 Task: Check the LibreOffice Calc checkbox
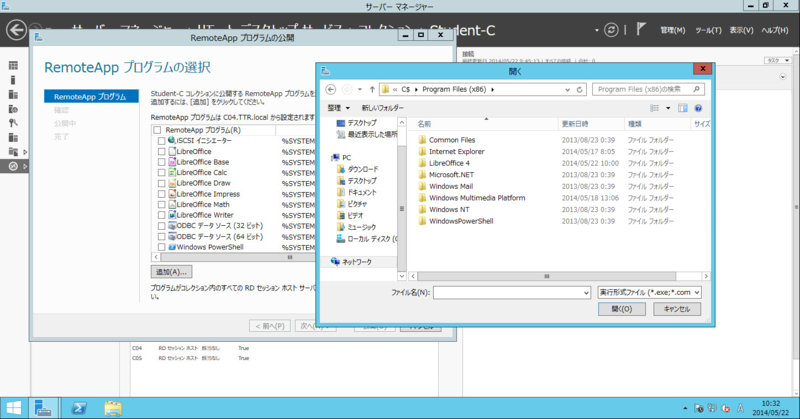tap(162, 173)
